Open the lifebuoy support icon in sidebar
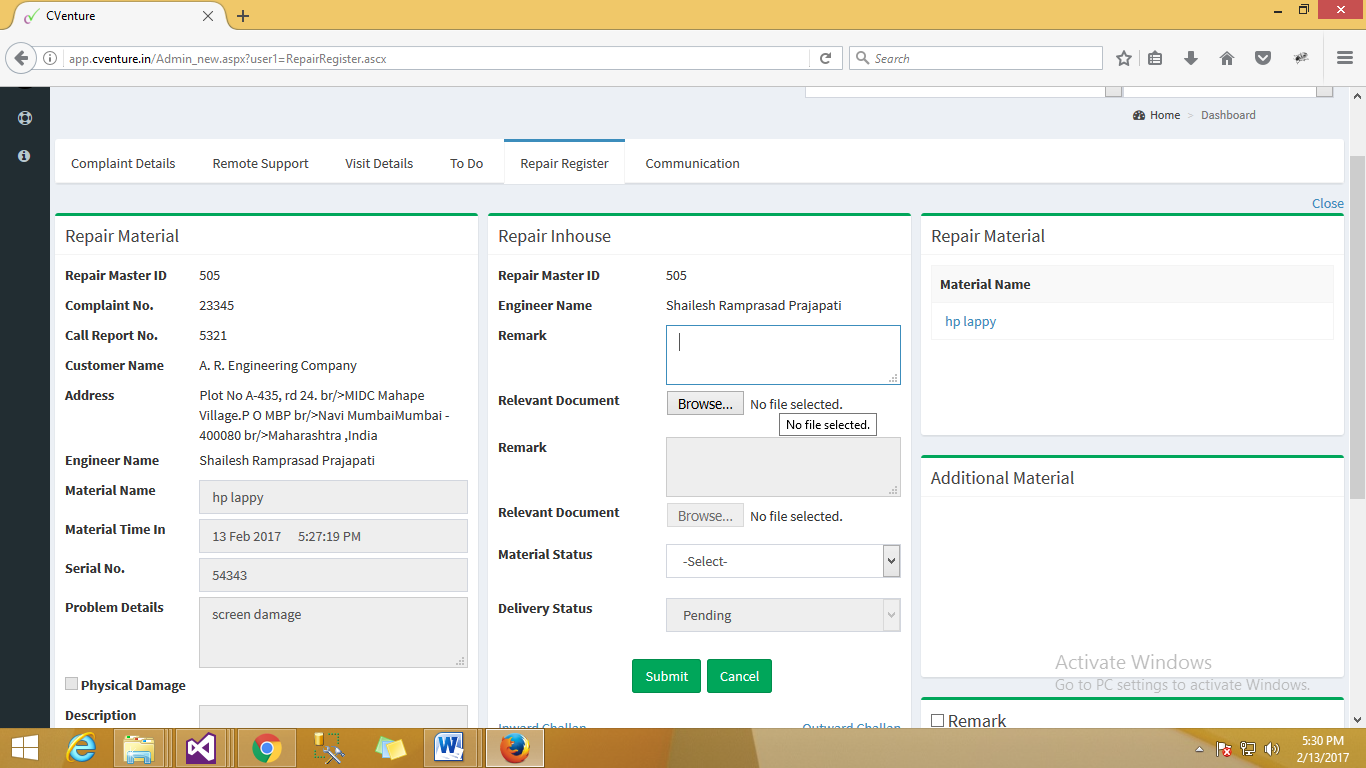 [x=25, y=117]
